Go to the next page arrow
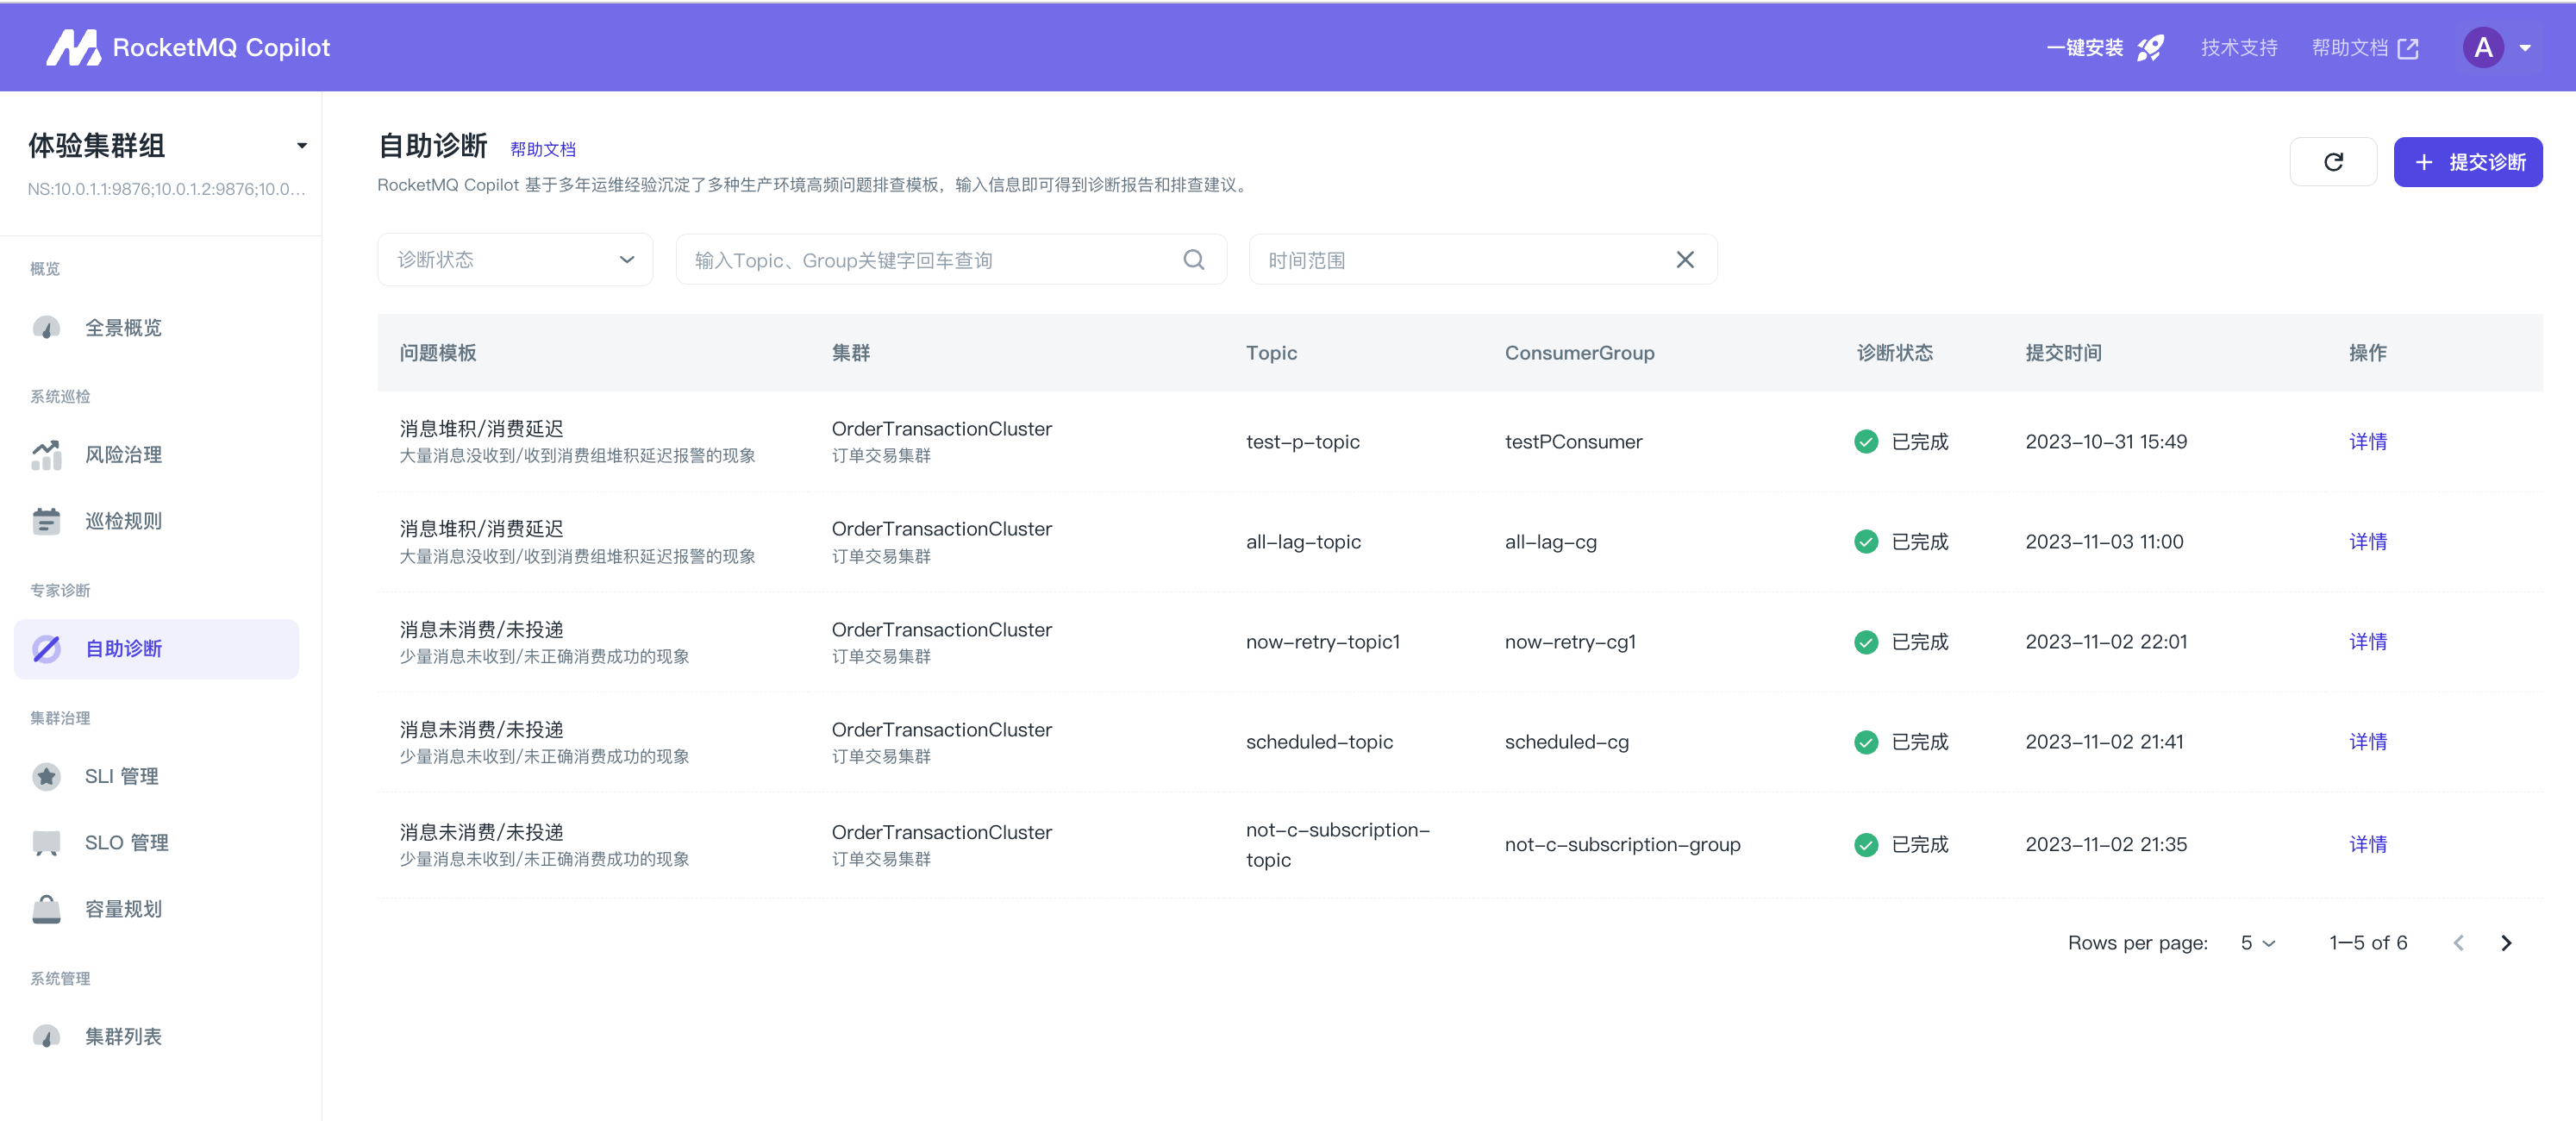2576x1121 pixels. click(x=2506, y=943)
